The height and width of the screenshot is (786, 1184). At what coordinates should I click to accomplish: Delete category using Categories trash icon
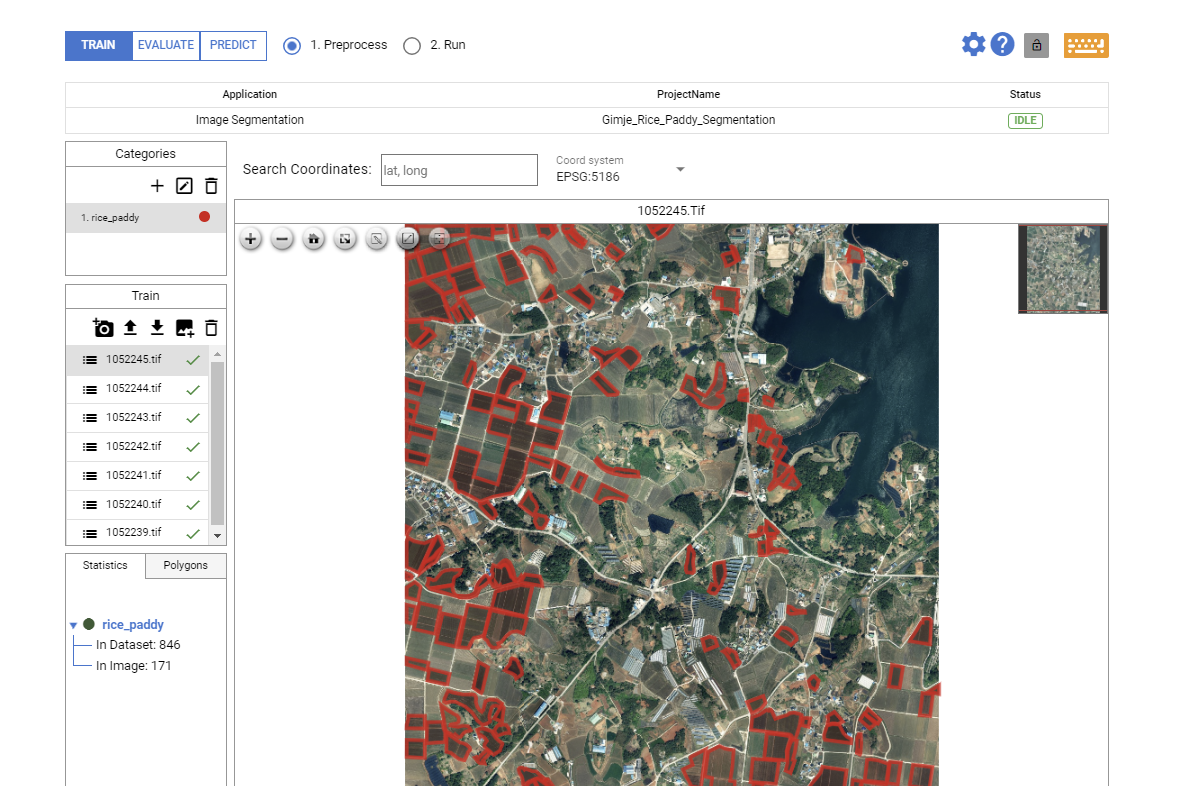[211, 186]
